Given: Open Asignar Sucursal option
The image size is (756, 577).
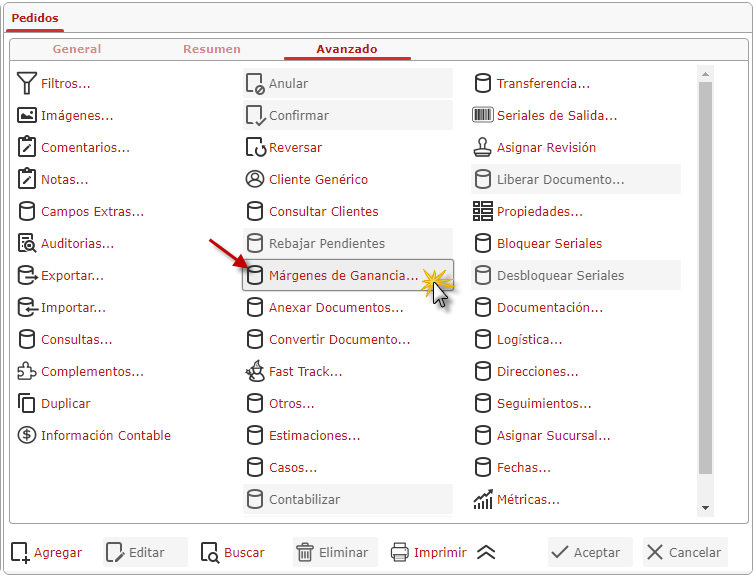Looking at the screenshot, I should [576, 435].
